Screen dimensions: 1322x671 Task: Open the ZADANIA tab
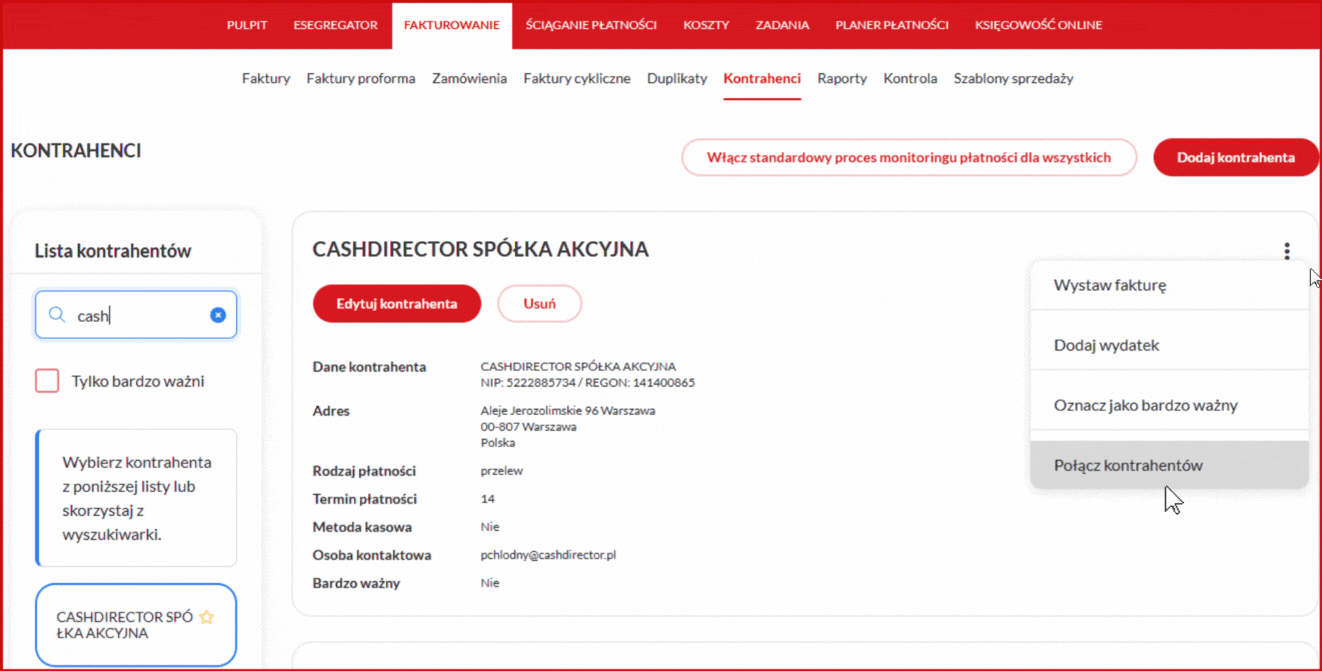pos(782,25)
